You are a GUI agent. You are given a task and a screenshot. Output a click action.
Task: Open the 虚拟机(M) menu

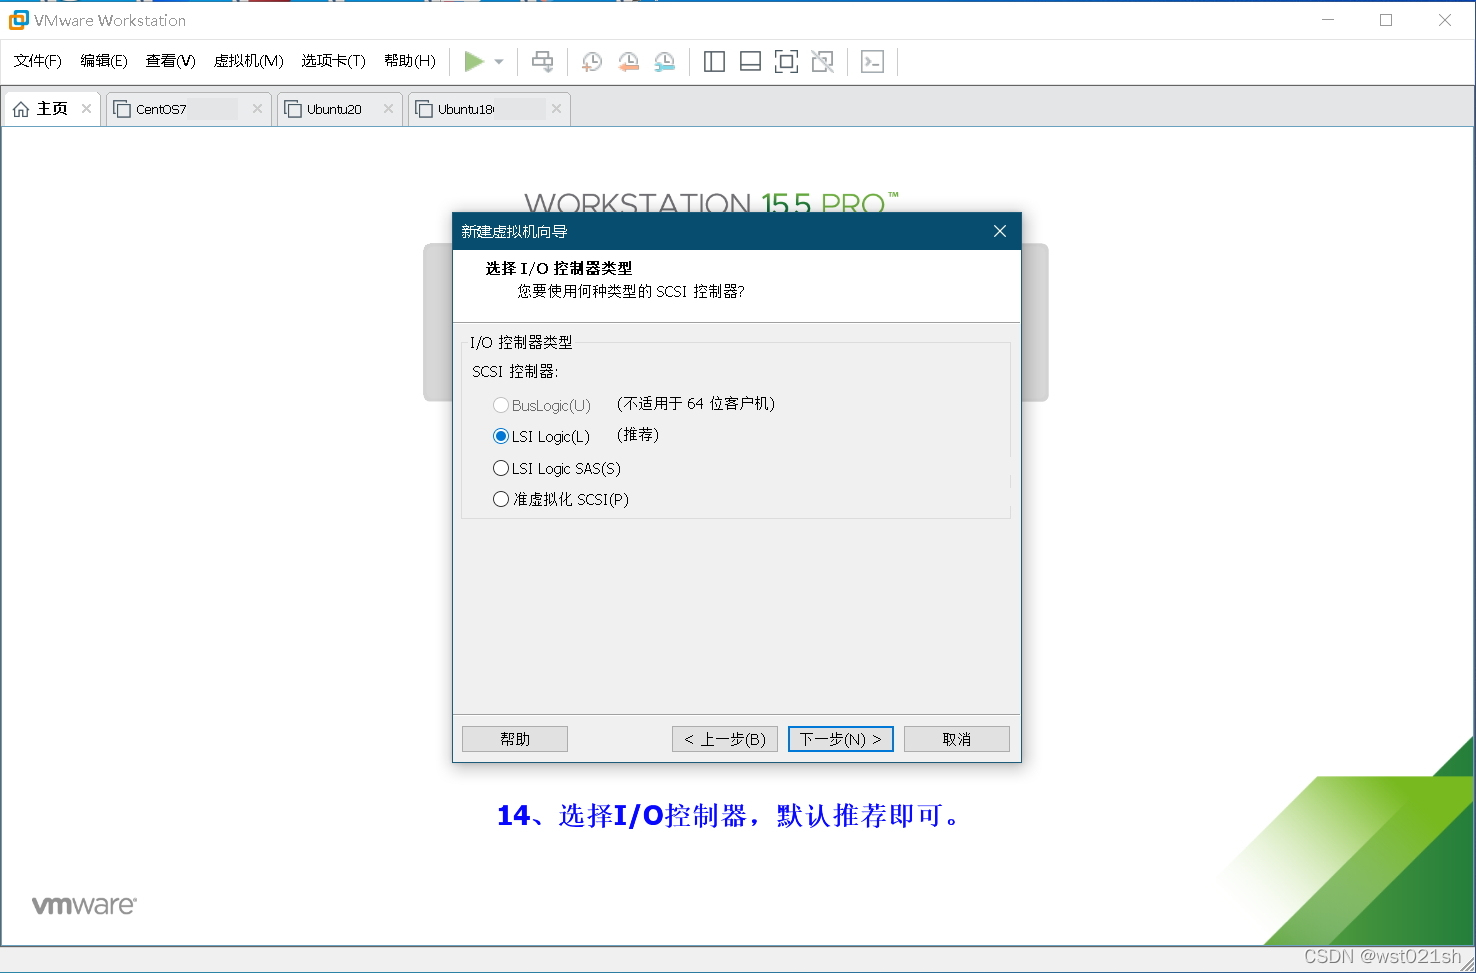(x=249, y=61)
